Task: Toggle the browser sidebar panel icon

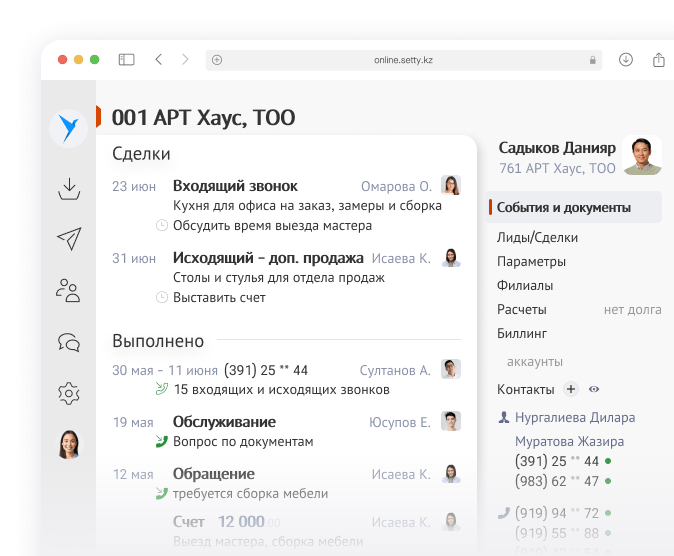Action: click(126, 60)
